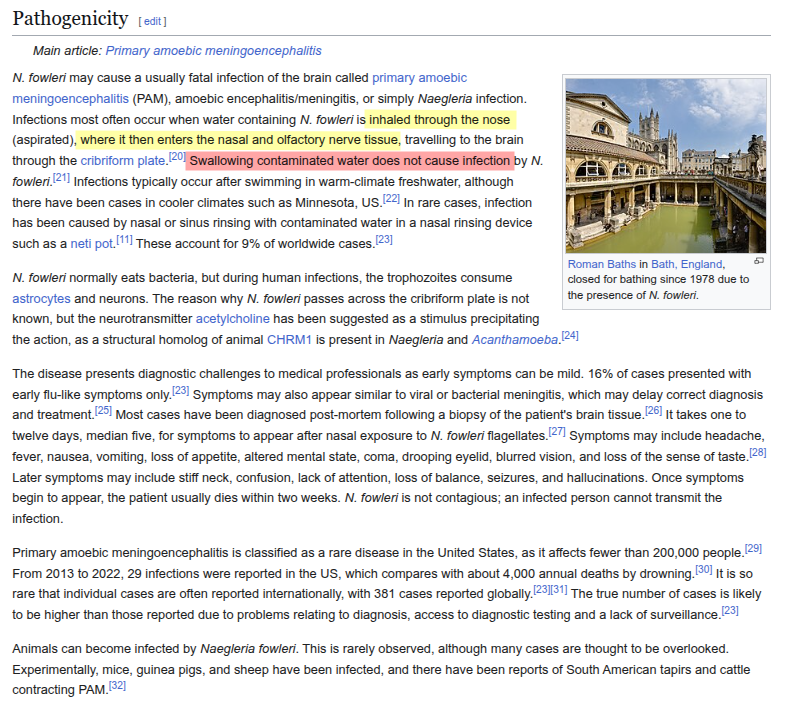Click the Pathogenicity section heading
Screen dimensions: 785x717
click(x=70, y=19)
